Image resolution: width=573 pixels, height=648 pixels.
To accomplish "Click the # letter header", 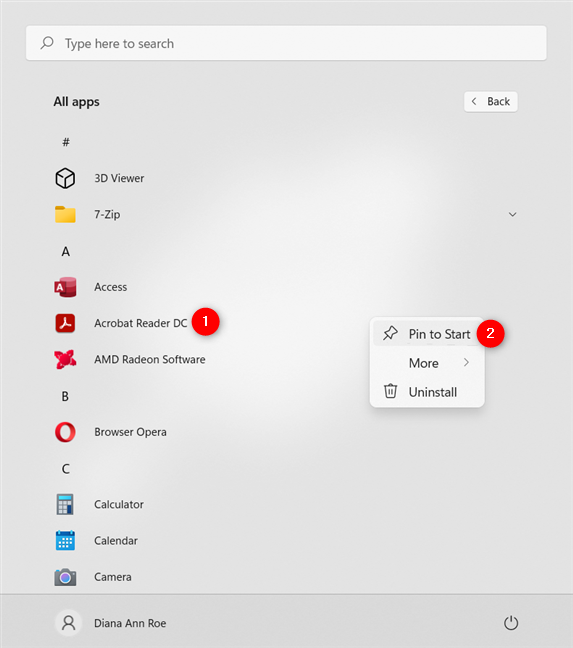I will [66, 142].
